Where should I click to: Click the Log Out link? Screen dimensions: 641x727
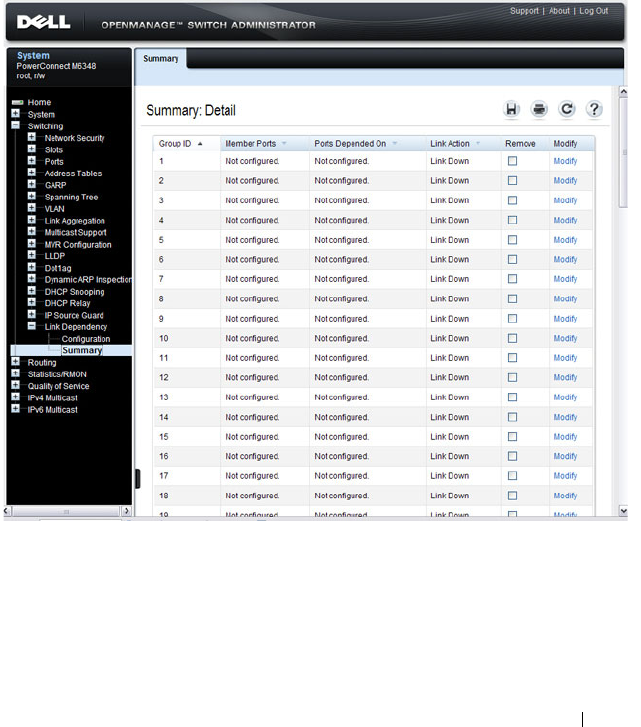[594, 11]
